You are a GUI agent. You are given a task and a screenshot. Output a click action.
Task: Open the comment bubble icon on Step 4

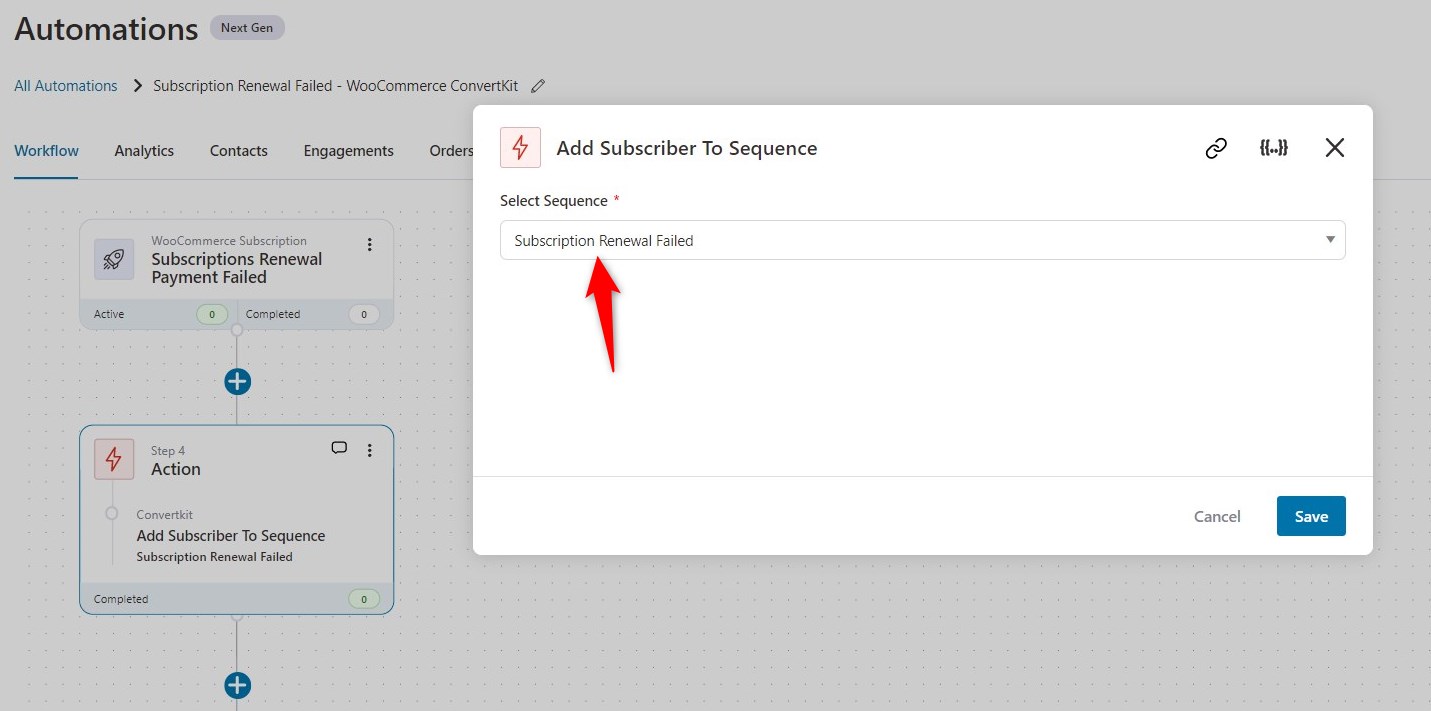tap(339, 448)
